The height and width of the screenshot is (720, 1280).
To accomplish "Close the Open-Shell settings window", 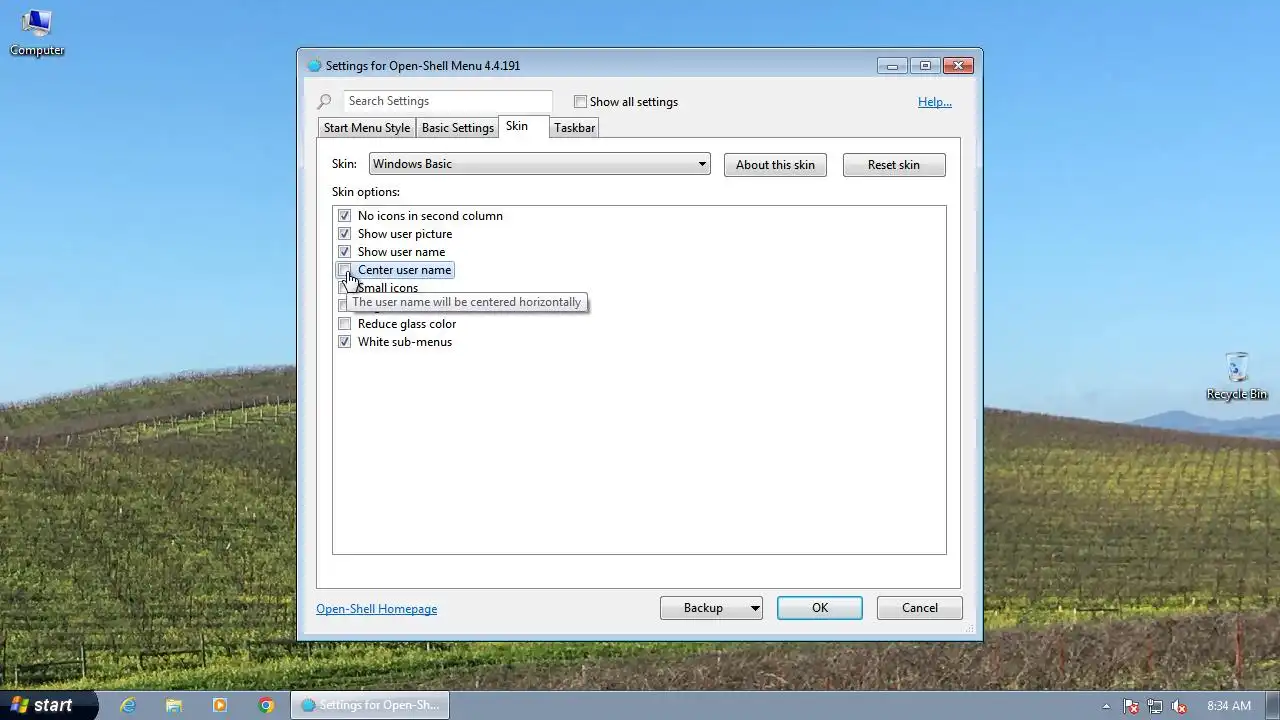I will (x=957, y=66).
